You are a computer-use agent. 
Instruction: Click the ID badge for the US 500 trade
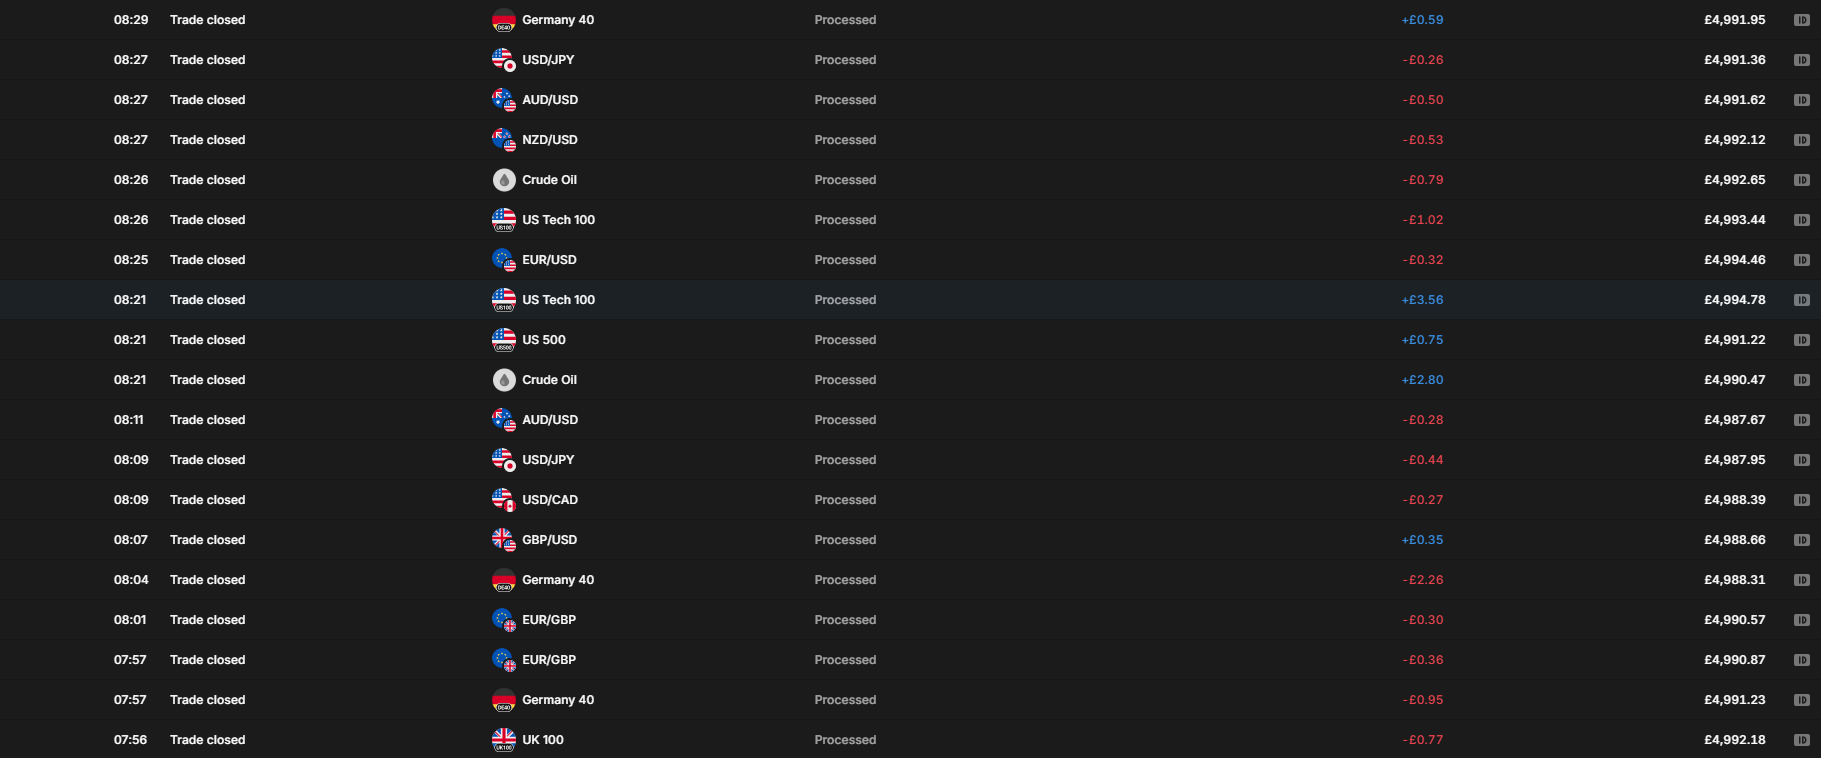[1803, 339]
